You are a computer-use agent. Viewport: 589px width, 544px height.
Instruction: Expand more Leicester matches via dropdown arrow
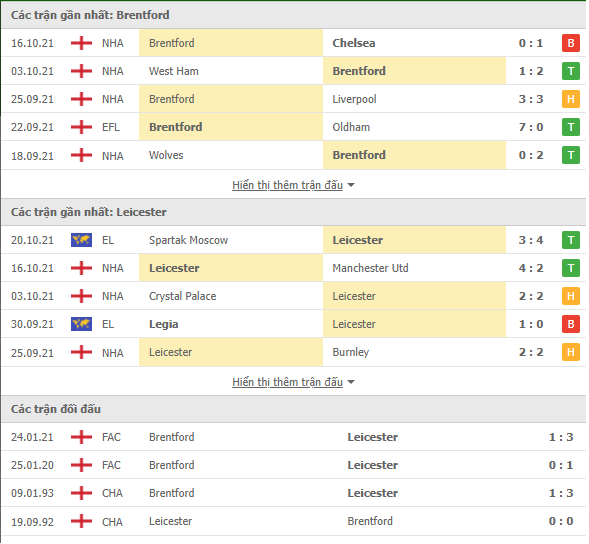[x=352, y=383]
